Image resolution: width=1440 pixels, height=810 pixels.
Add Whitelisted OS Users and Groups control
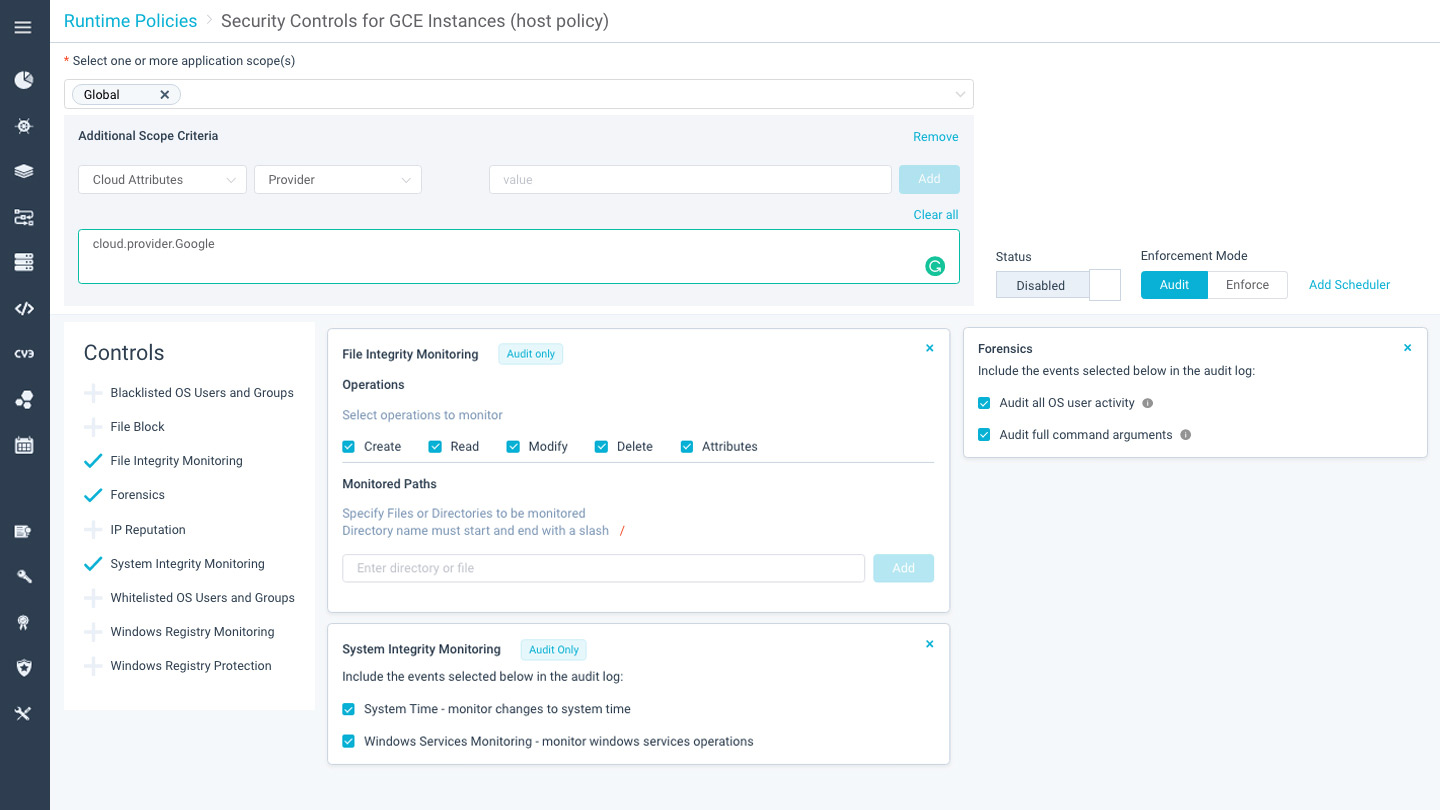(93, 598)
